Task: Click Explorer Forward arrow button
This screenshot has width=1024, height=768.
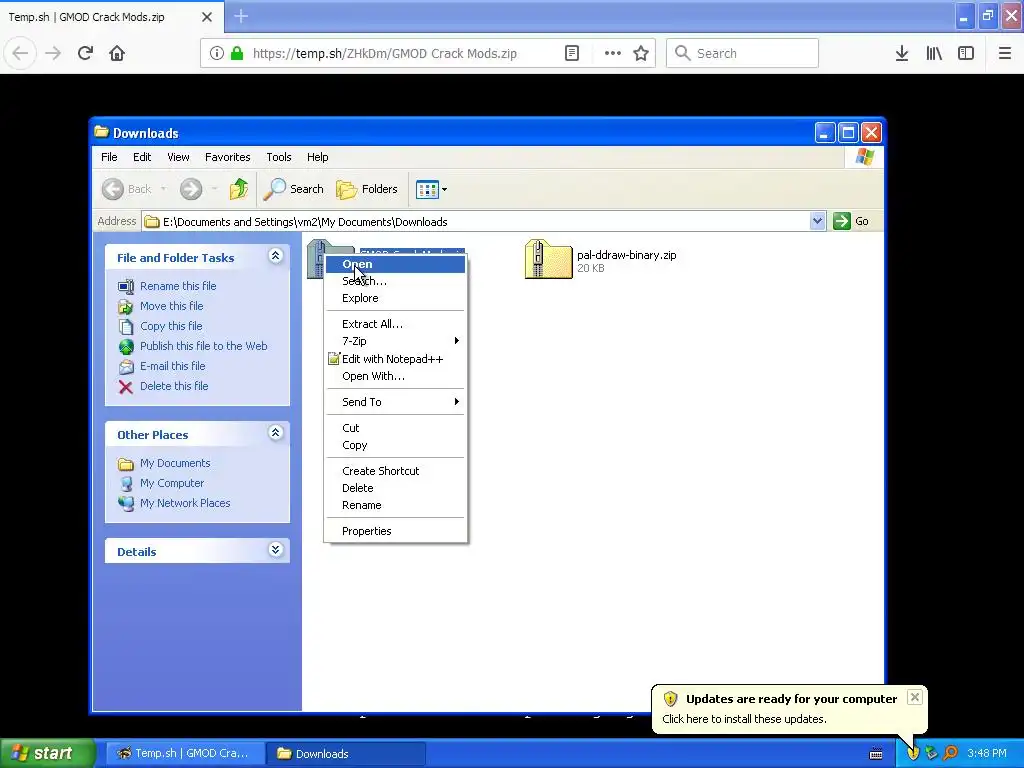Action: [x=191, y=189]
